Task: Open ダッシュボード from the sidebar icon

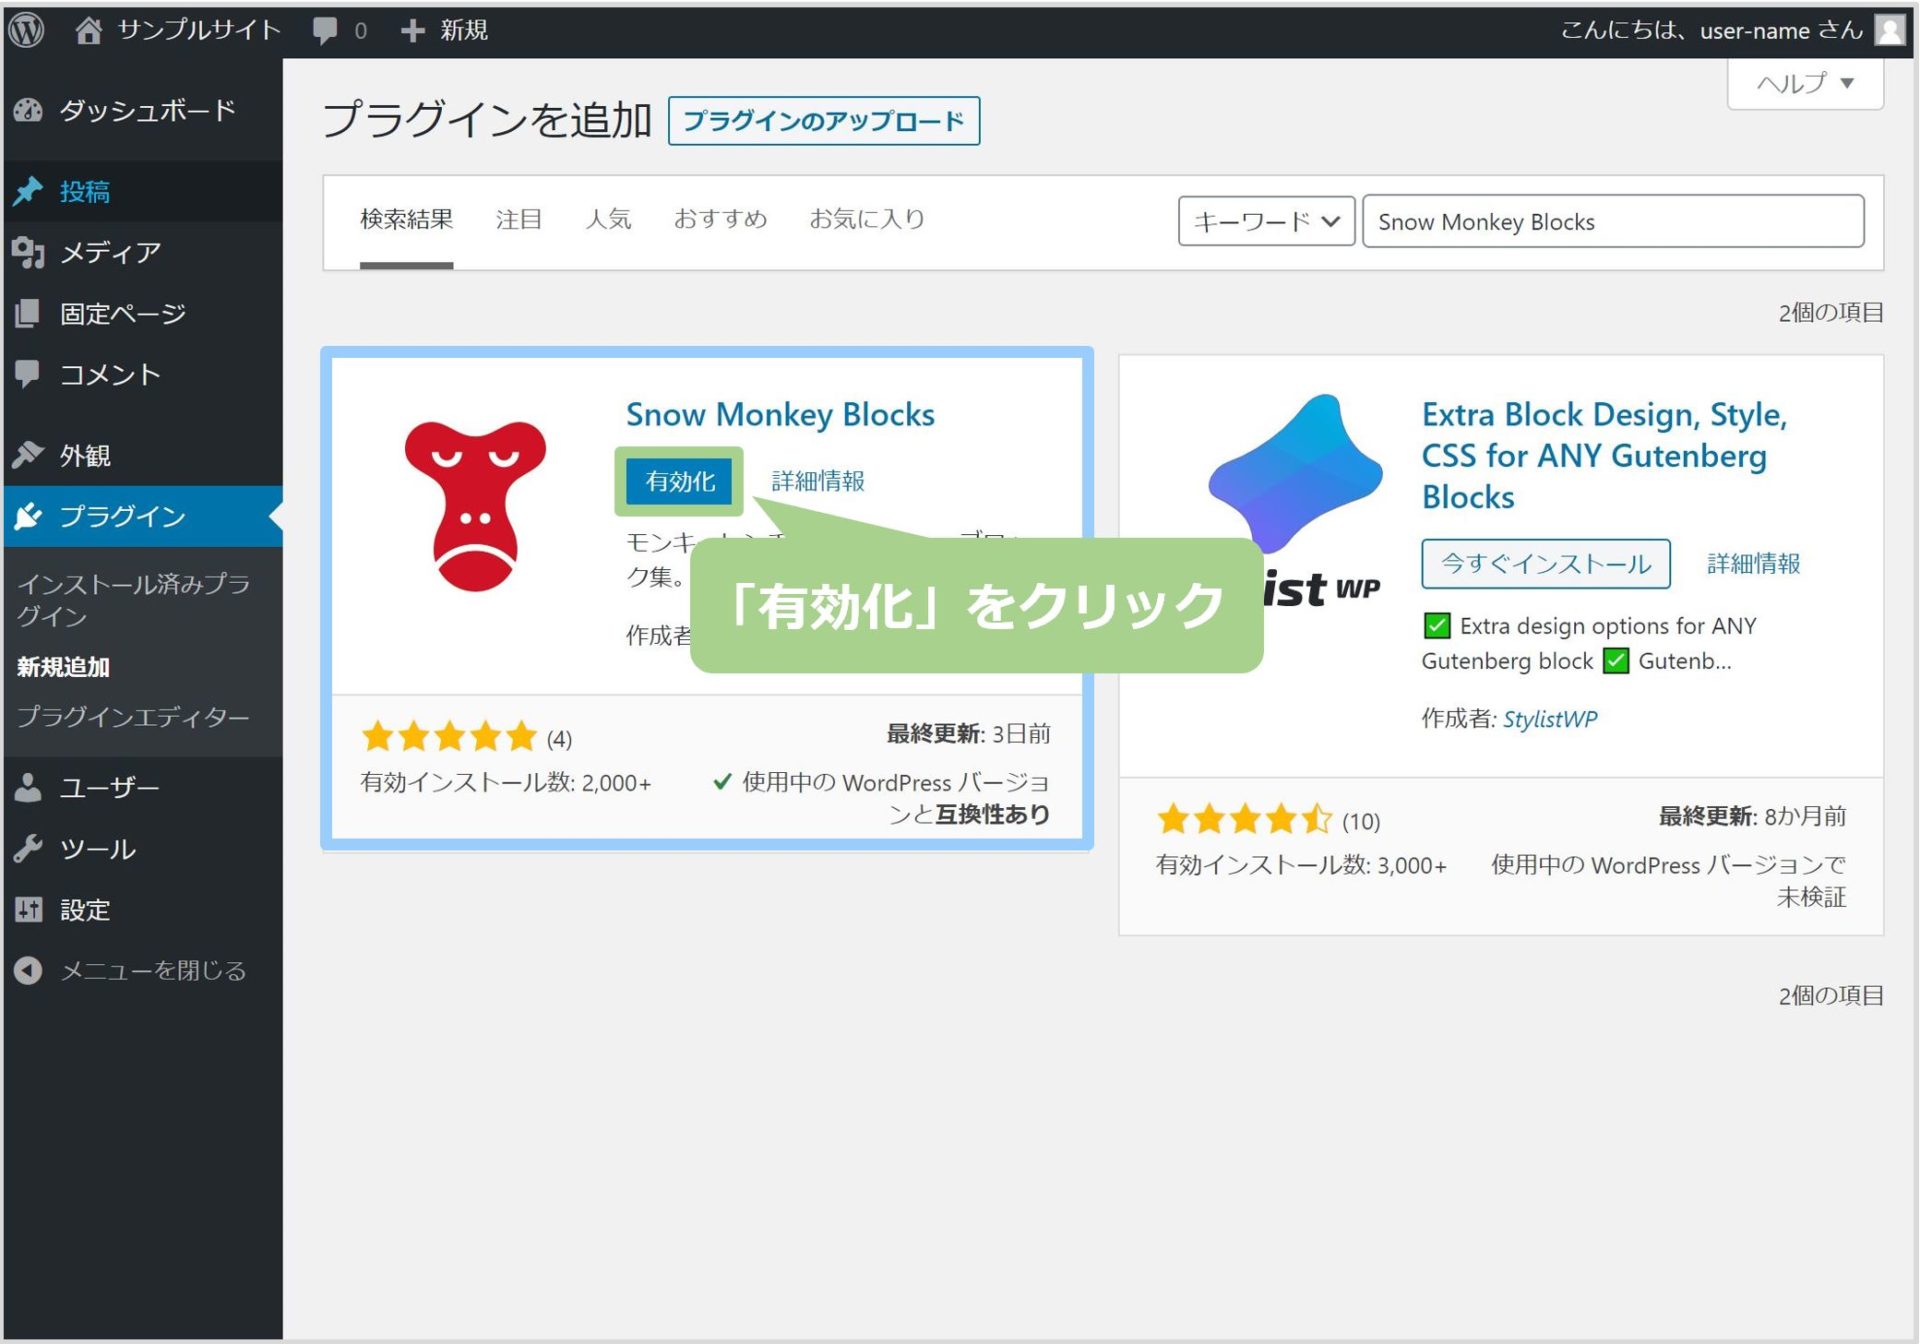Action: [28, 111]
